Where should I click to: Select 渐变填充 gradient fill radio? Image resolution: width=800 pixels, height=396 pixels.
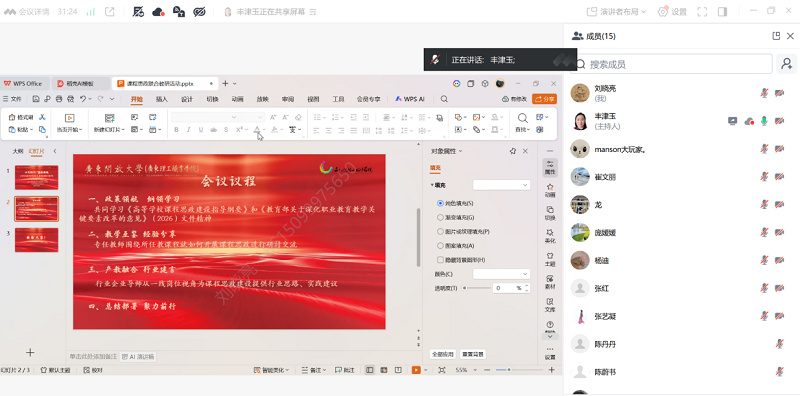coord(440,217)
